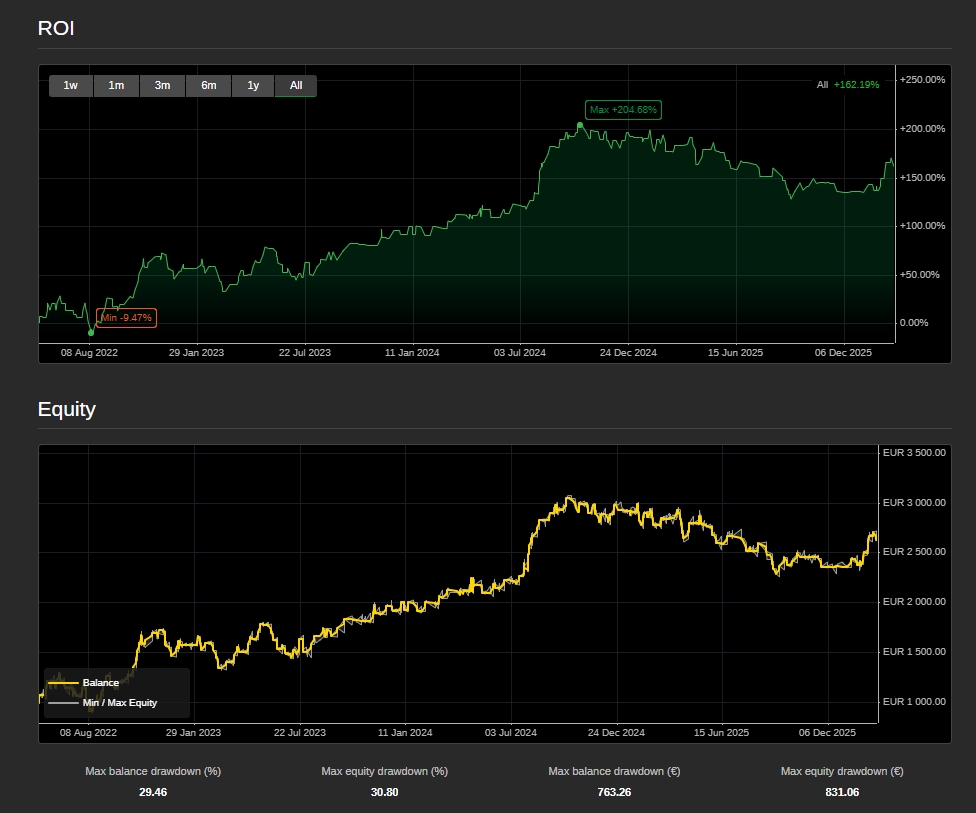Click the Max equity drawdown (%) value 30.80
Screen dimensions: 976x813
pos(384,792)
